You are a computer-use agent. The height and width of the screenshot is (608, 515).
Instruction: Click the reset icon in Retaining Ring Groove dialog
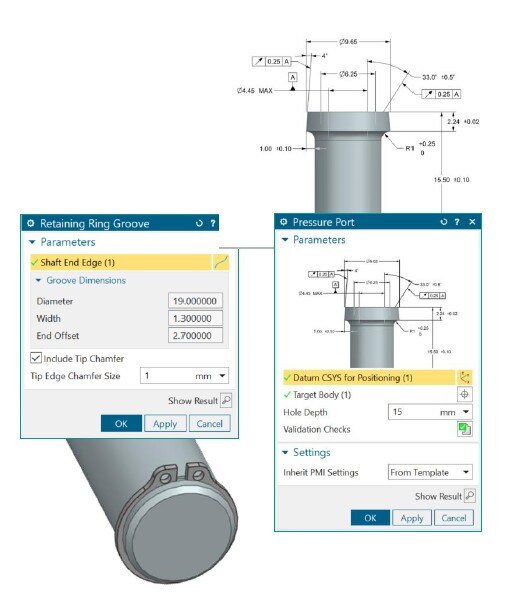click(199, 223)
